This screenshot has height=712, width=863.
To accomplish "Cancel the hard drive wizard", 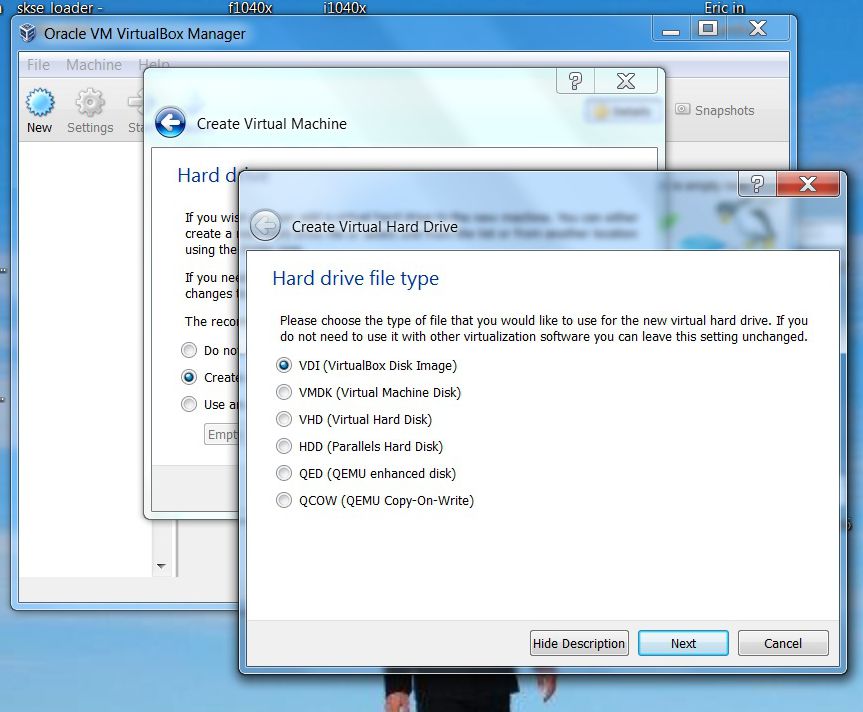I will click(x=783, y=643).
